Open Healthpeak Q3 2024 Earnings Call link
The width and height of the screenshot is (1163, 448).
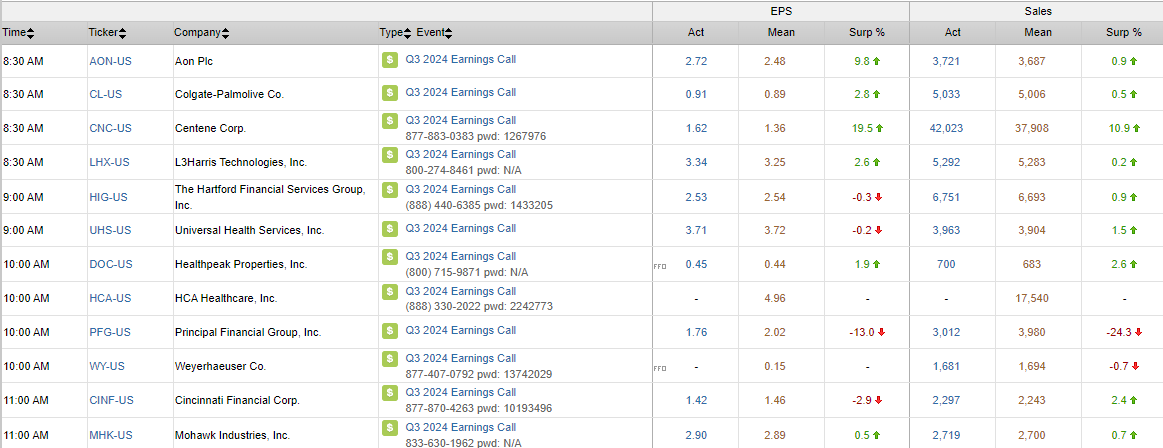click(461, 256)
